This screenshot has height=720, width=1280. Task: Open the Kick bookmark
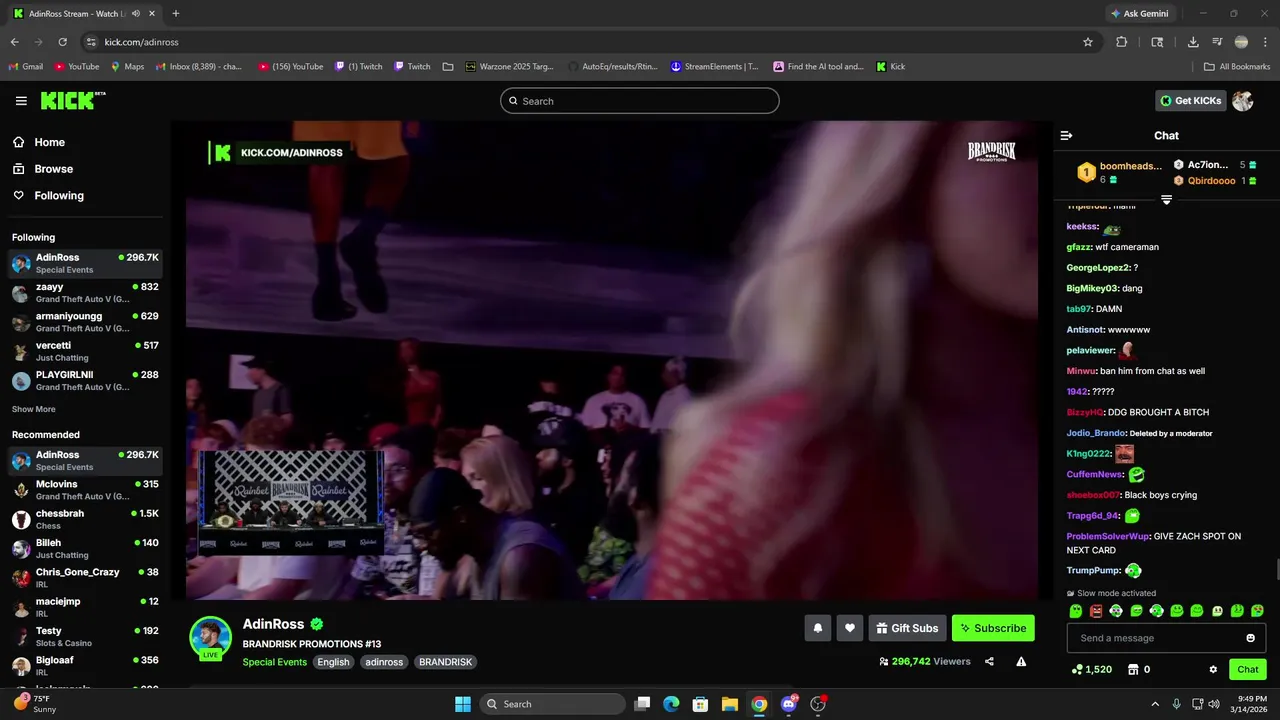890,67
